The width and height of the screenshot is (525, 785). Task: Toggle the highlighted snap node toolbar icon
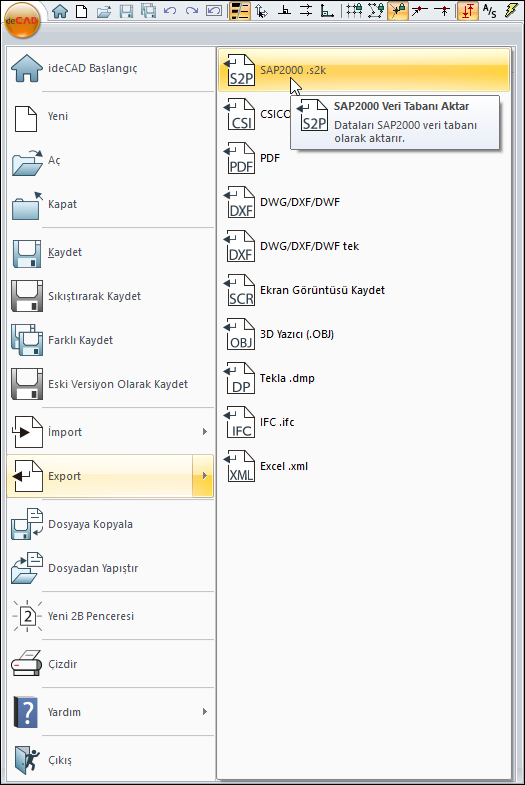(x=398, y=11)
